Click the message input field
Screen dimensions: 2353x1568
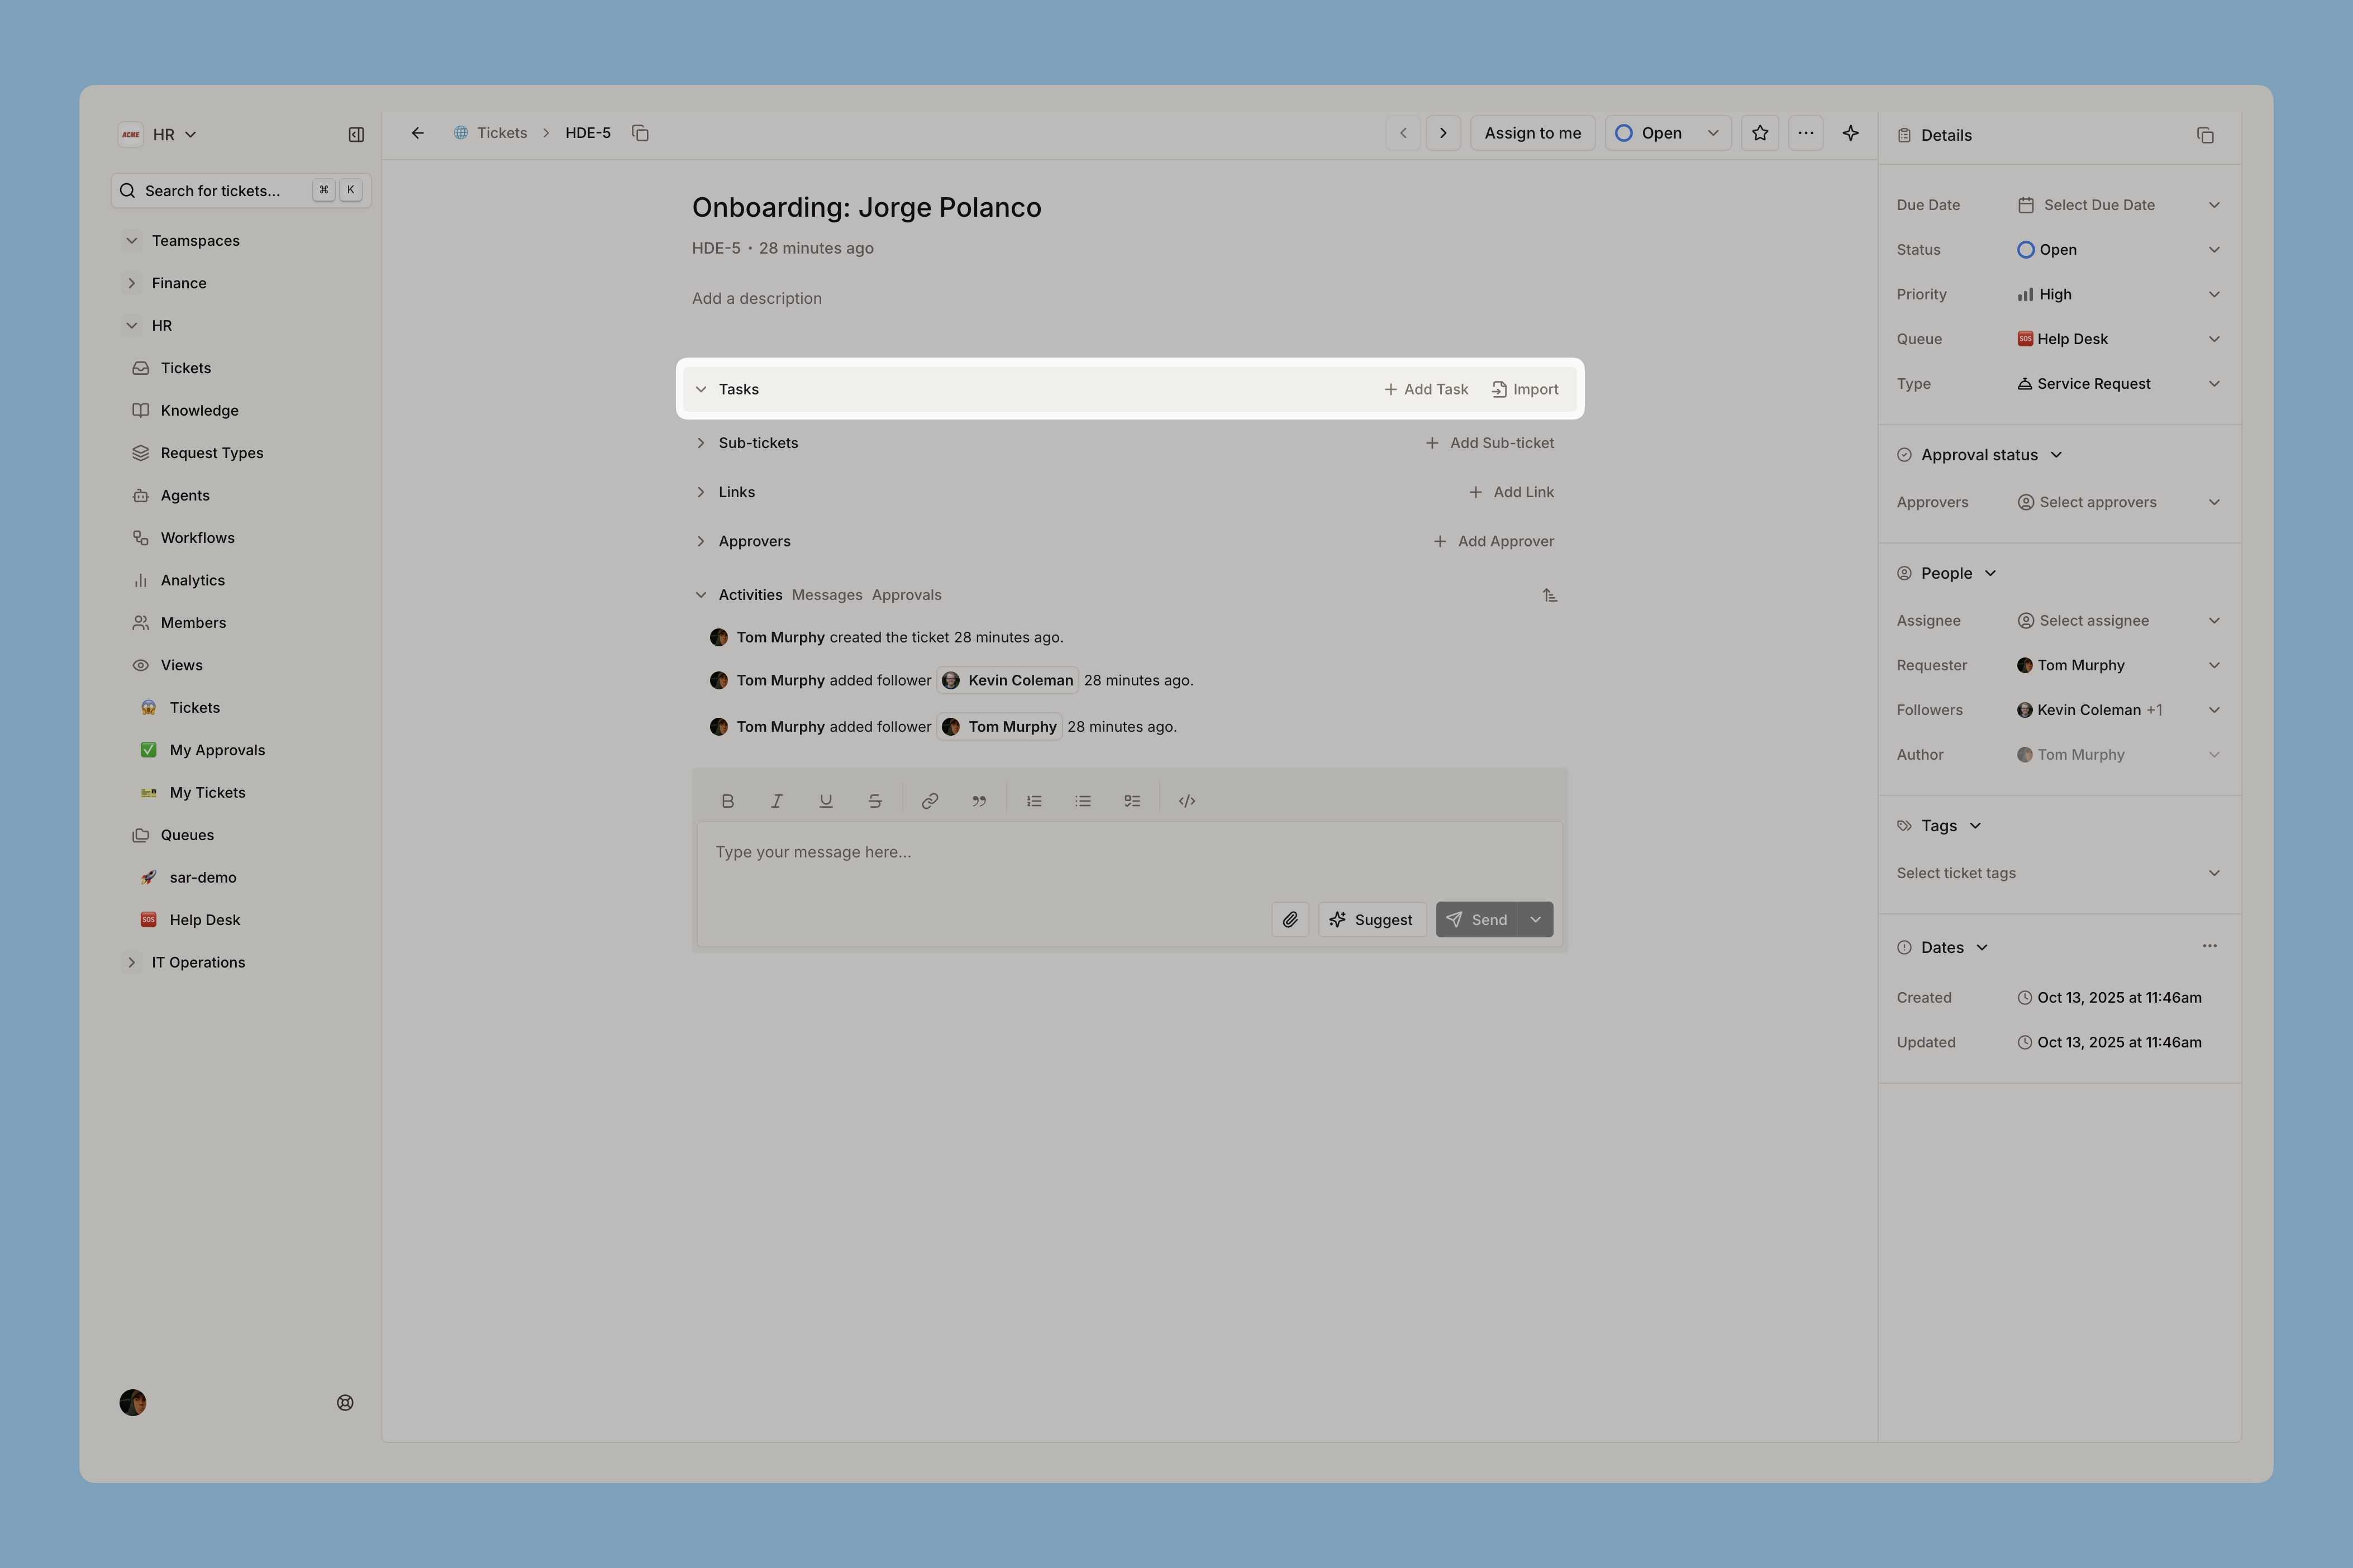pyautogui.click(x=1128, y=853)
